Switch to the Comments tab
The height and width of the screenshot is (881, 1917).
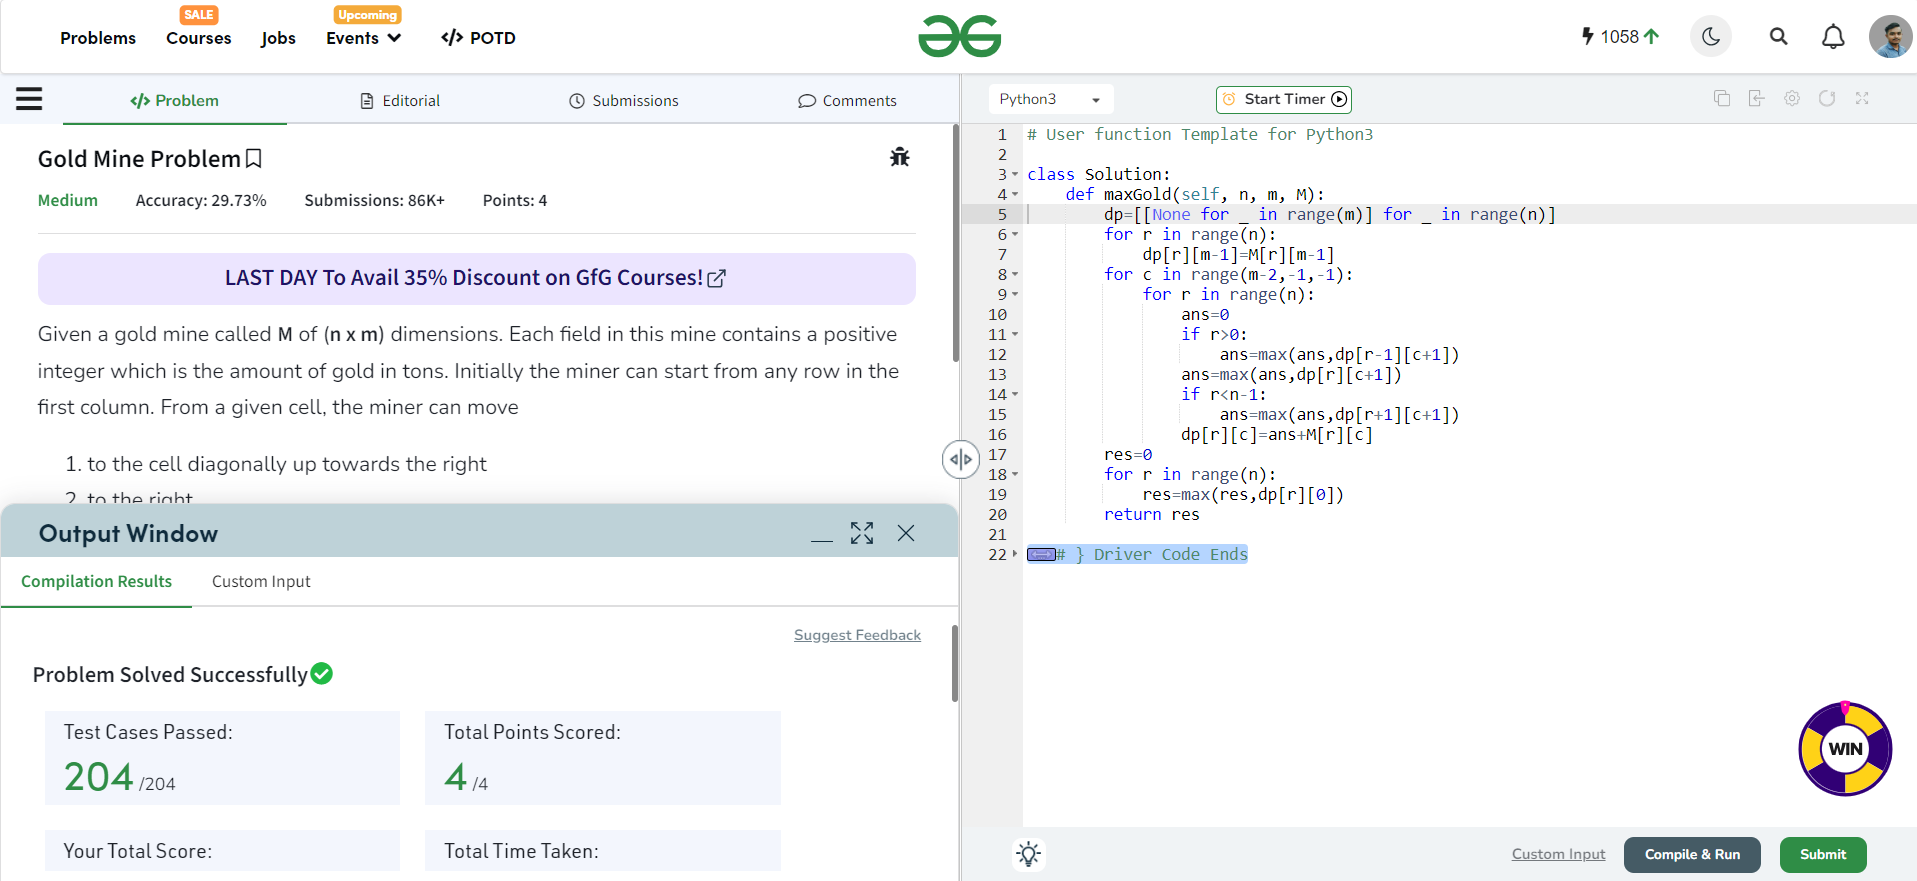(x=847, y=100)
